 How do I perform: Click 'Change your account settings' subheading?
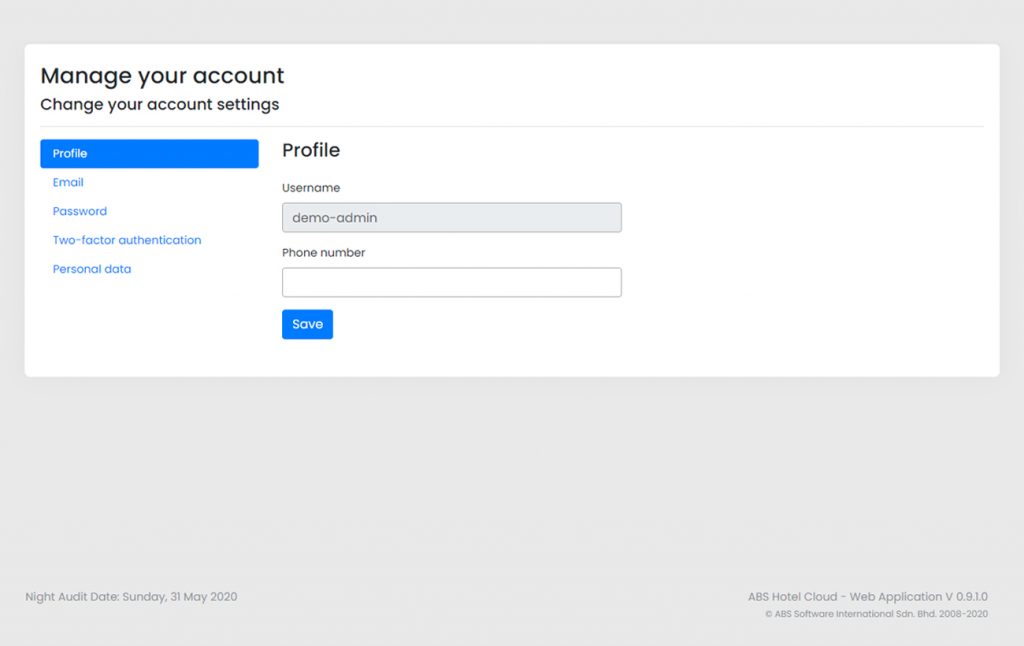point(160,104)
